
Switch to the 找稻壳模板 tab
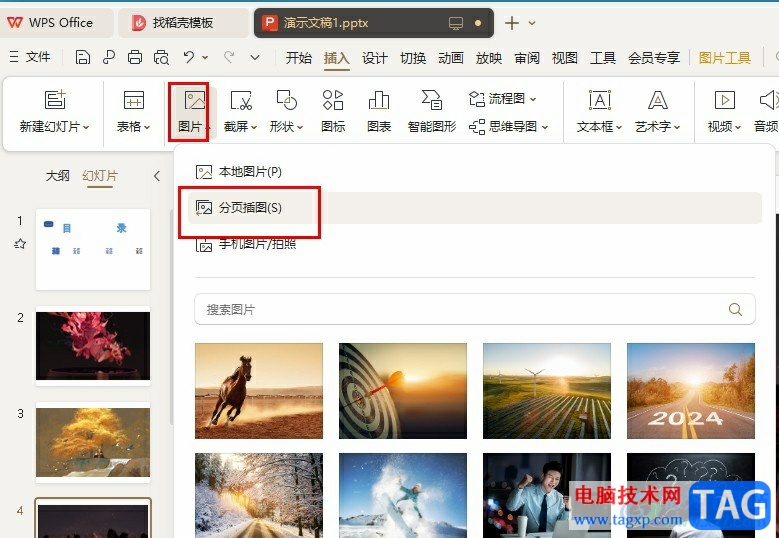point(183,23)
